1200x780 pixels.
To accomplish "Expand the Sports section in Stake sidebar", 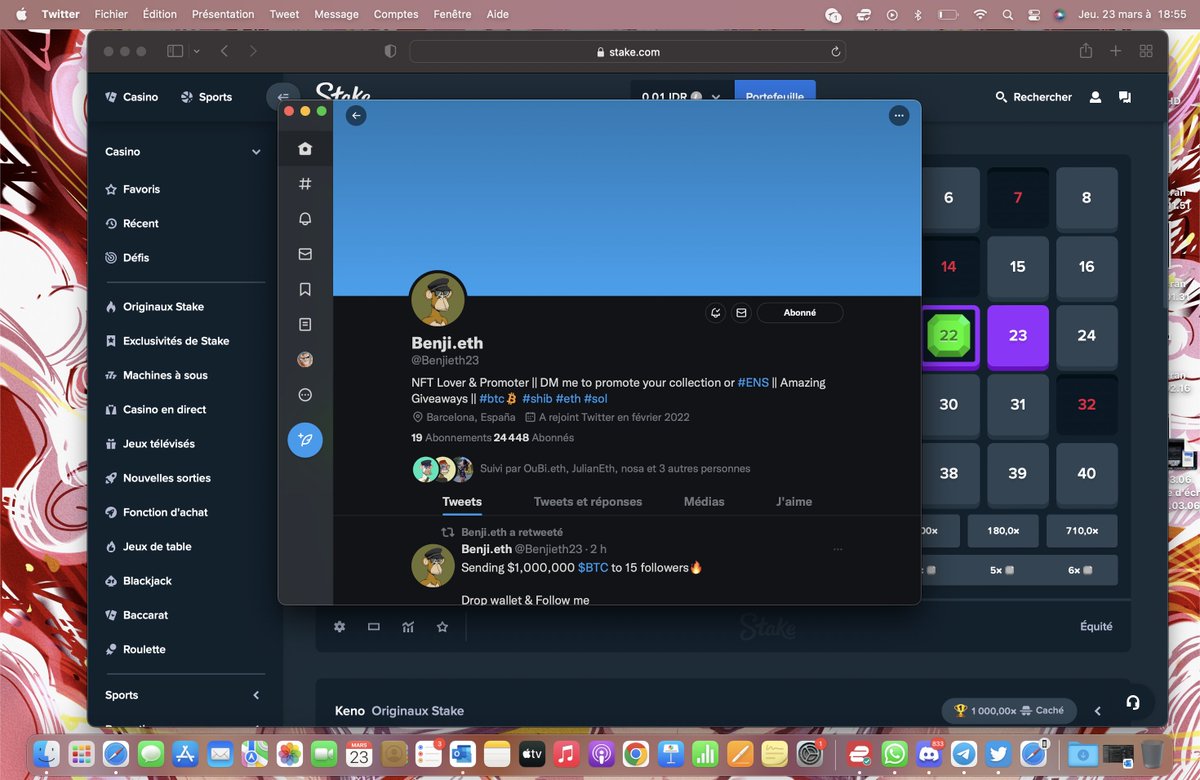I will [256, 695].
